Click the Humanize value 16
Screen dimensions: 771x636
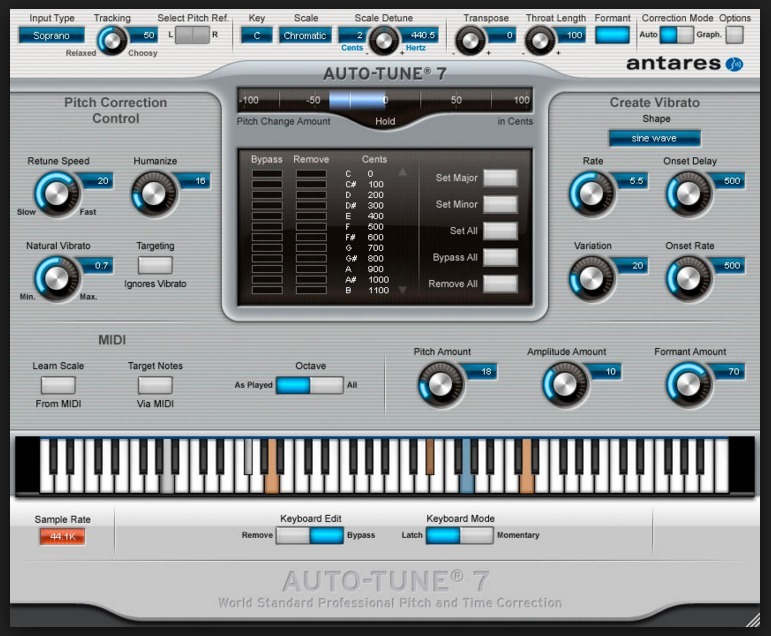[196, 181]
